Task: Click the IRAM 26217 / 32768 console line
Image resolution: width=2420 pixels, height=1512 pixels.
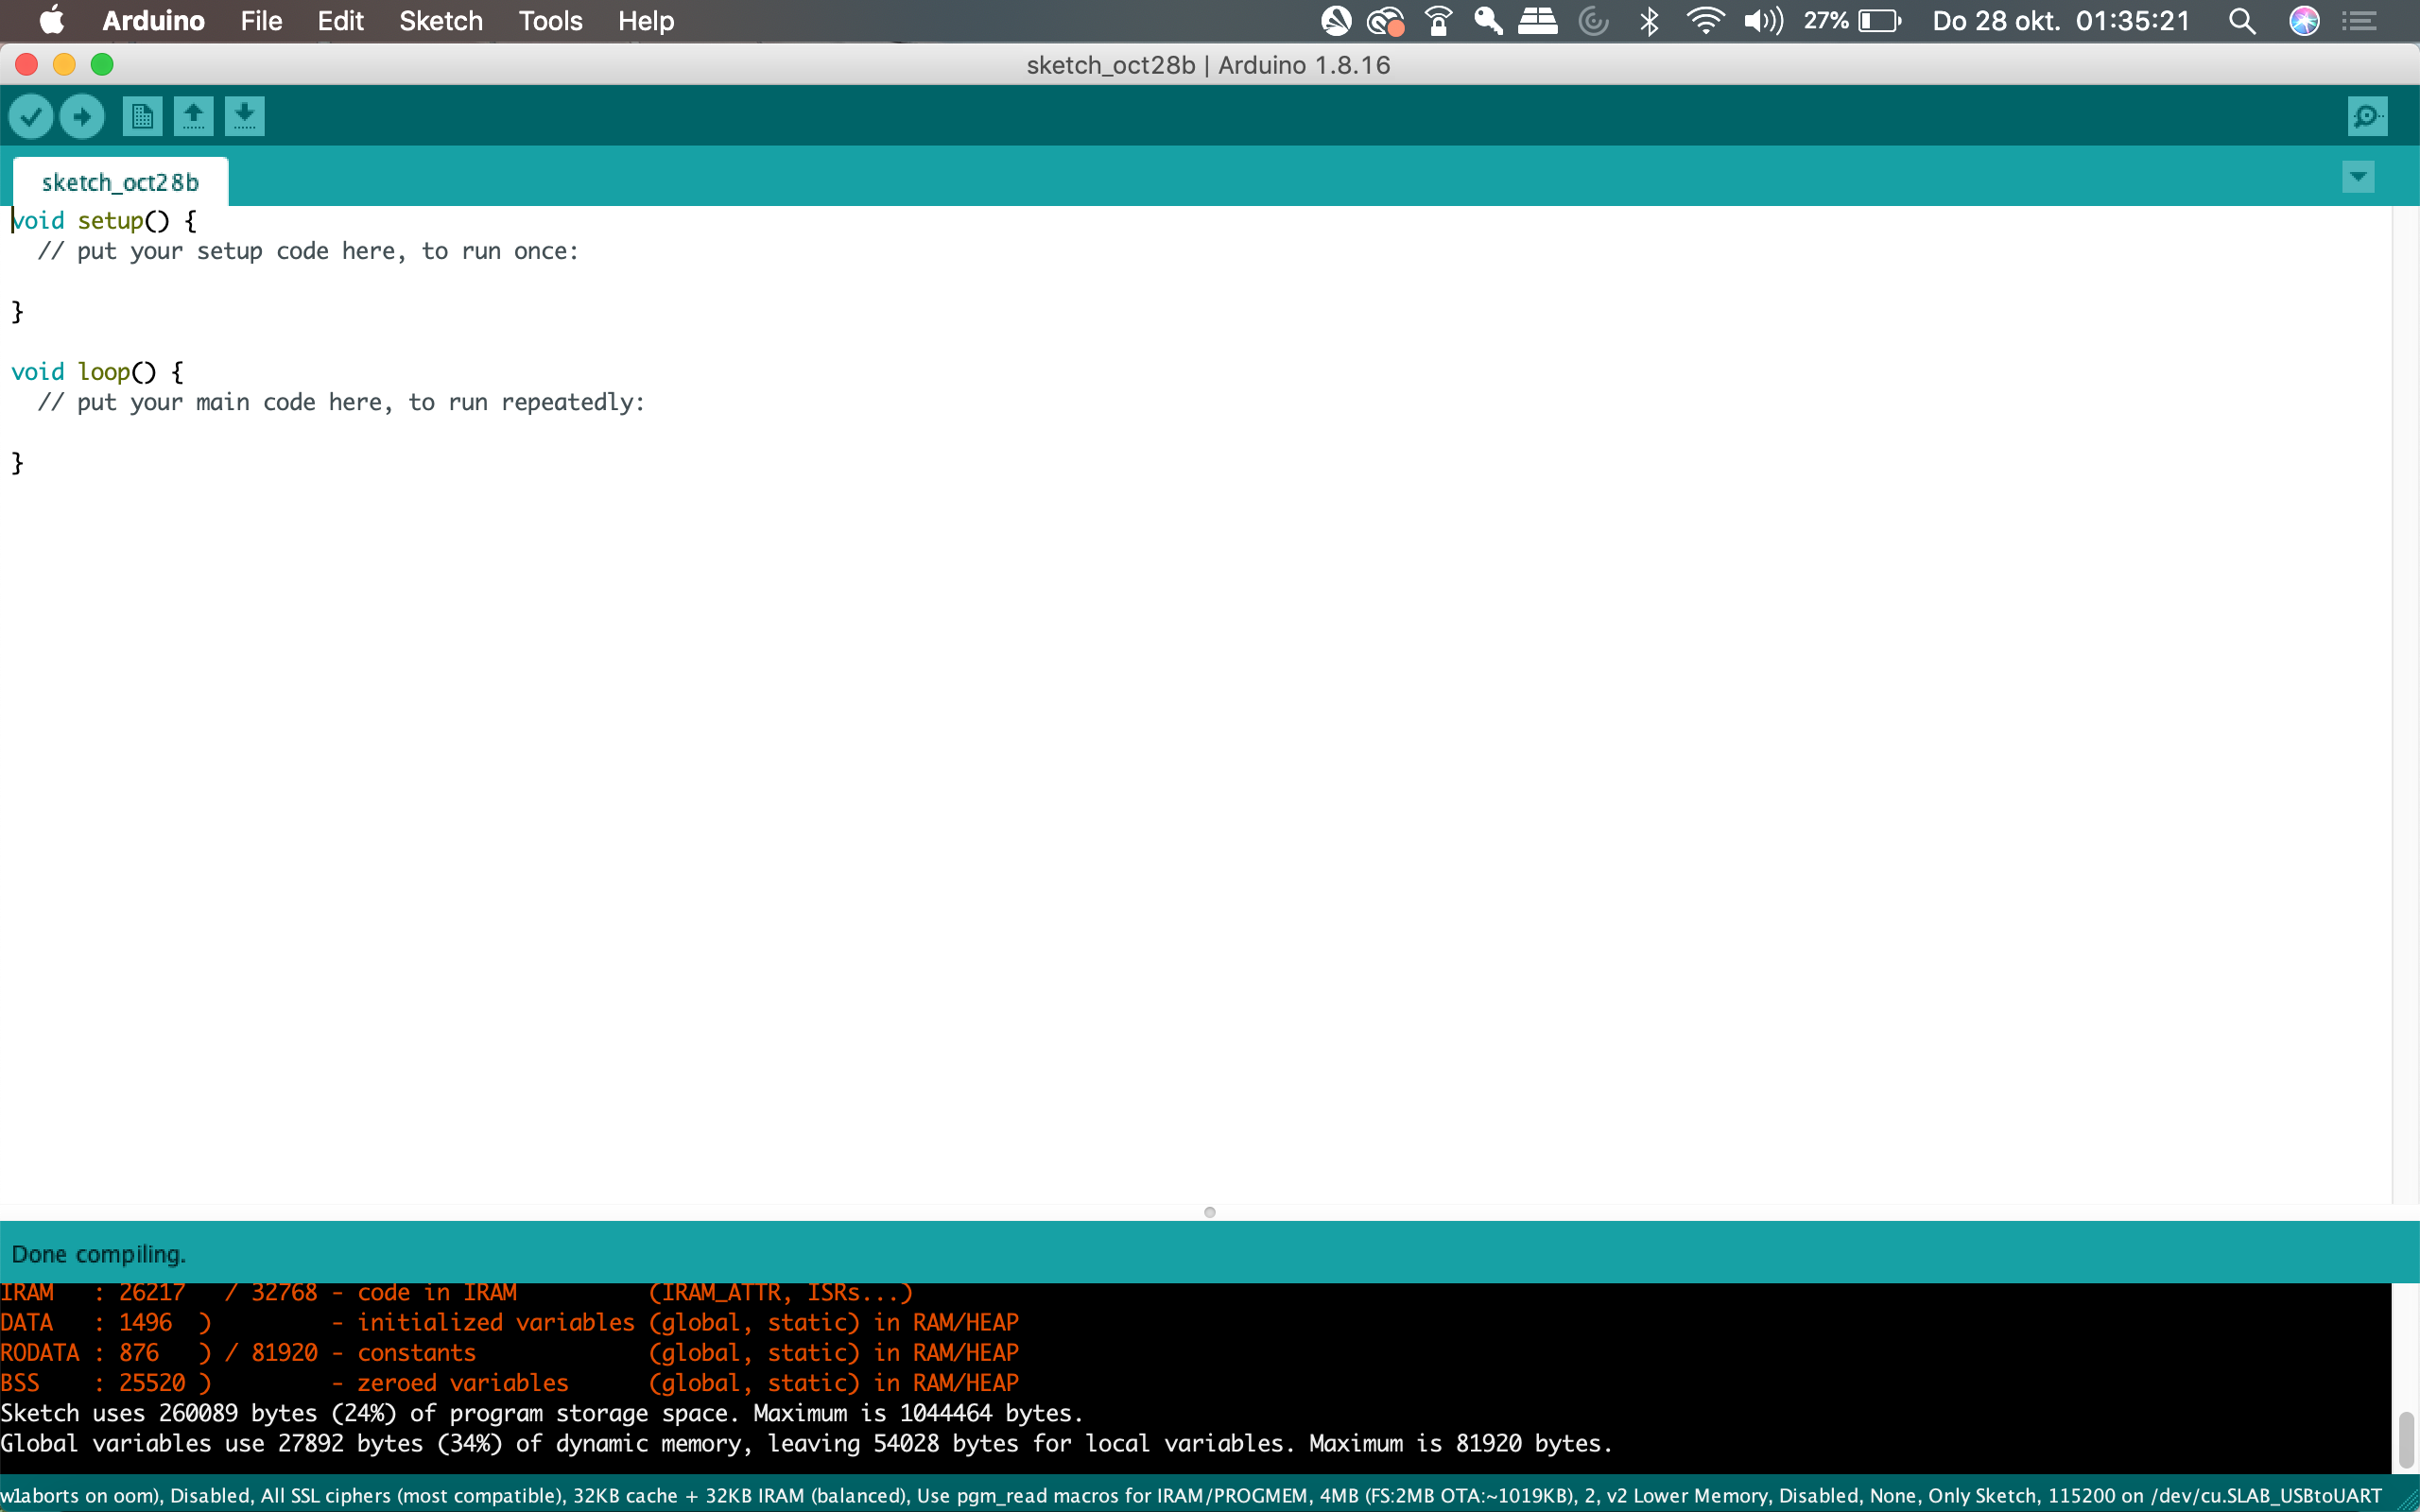Action: pos(457,1292)
